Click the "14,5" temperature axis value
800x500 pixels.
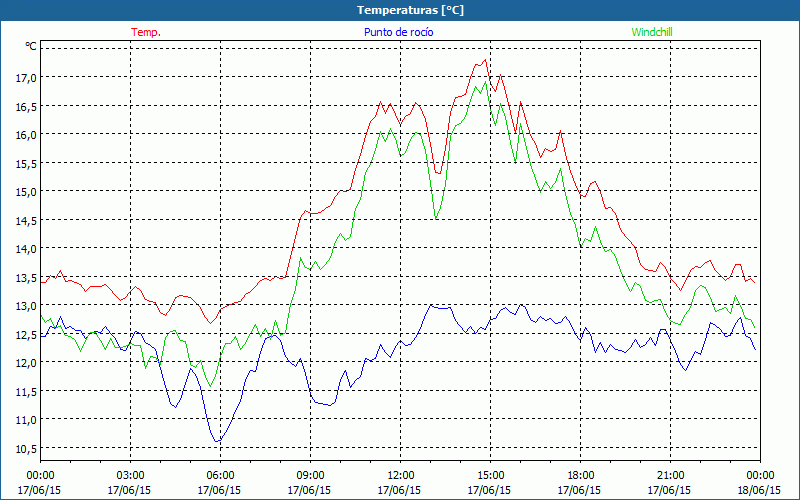point(27,220)
